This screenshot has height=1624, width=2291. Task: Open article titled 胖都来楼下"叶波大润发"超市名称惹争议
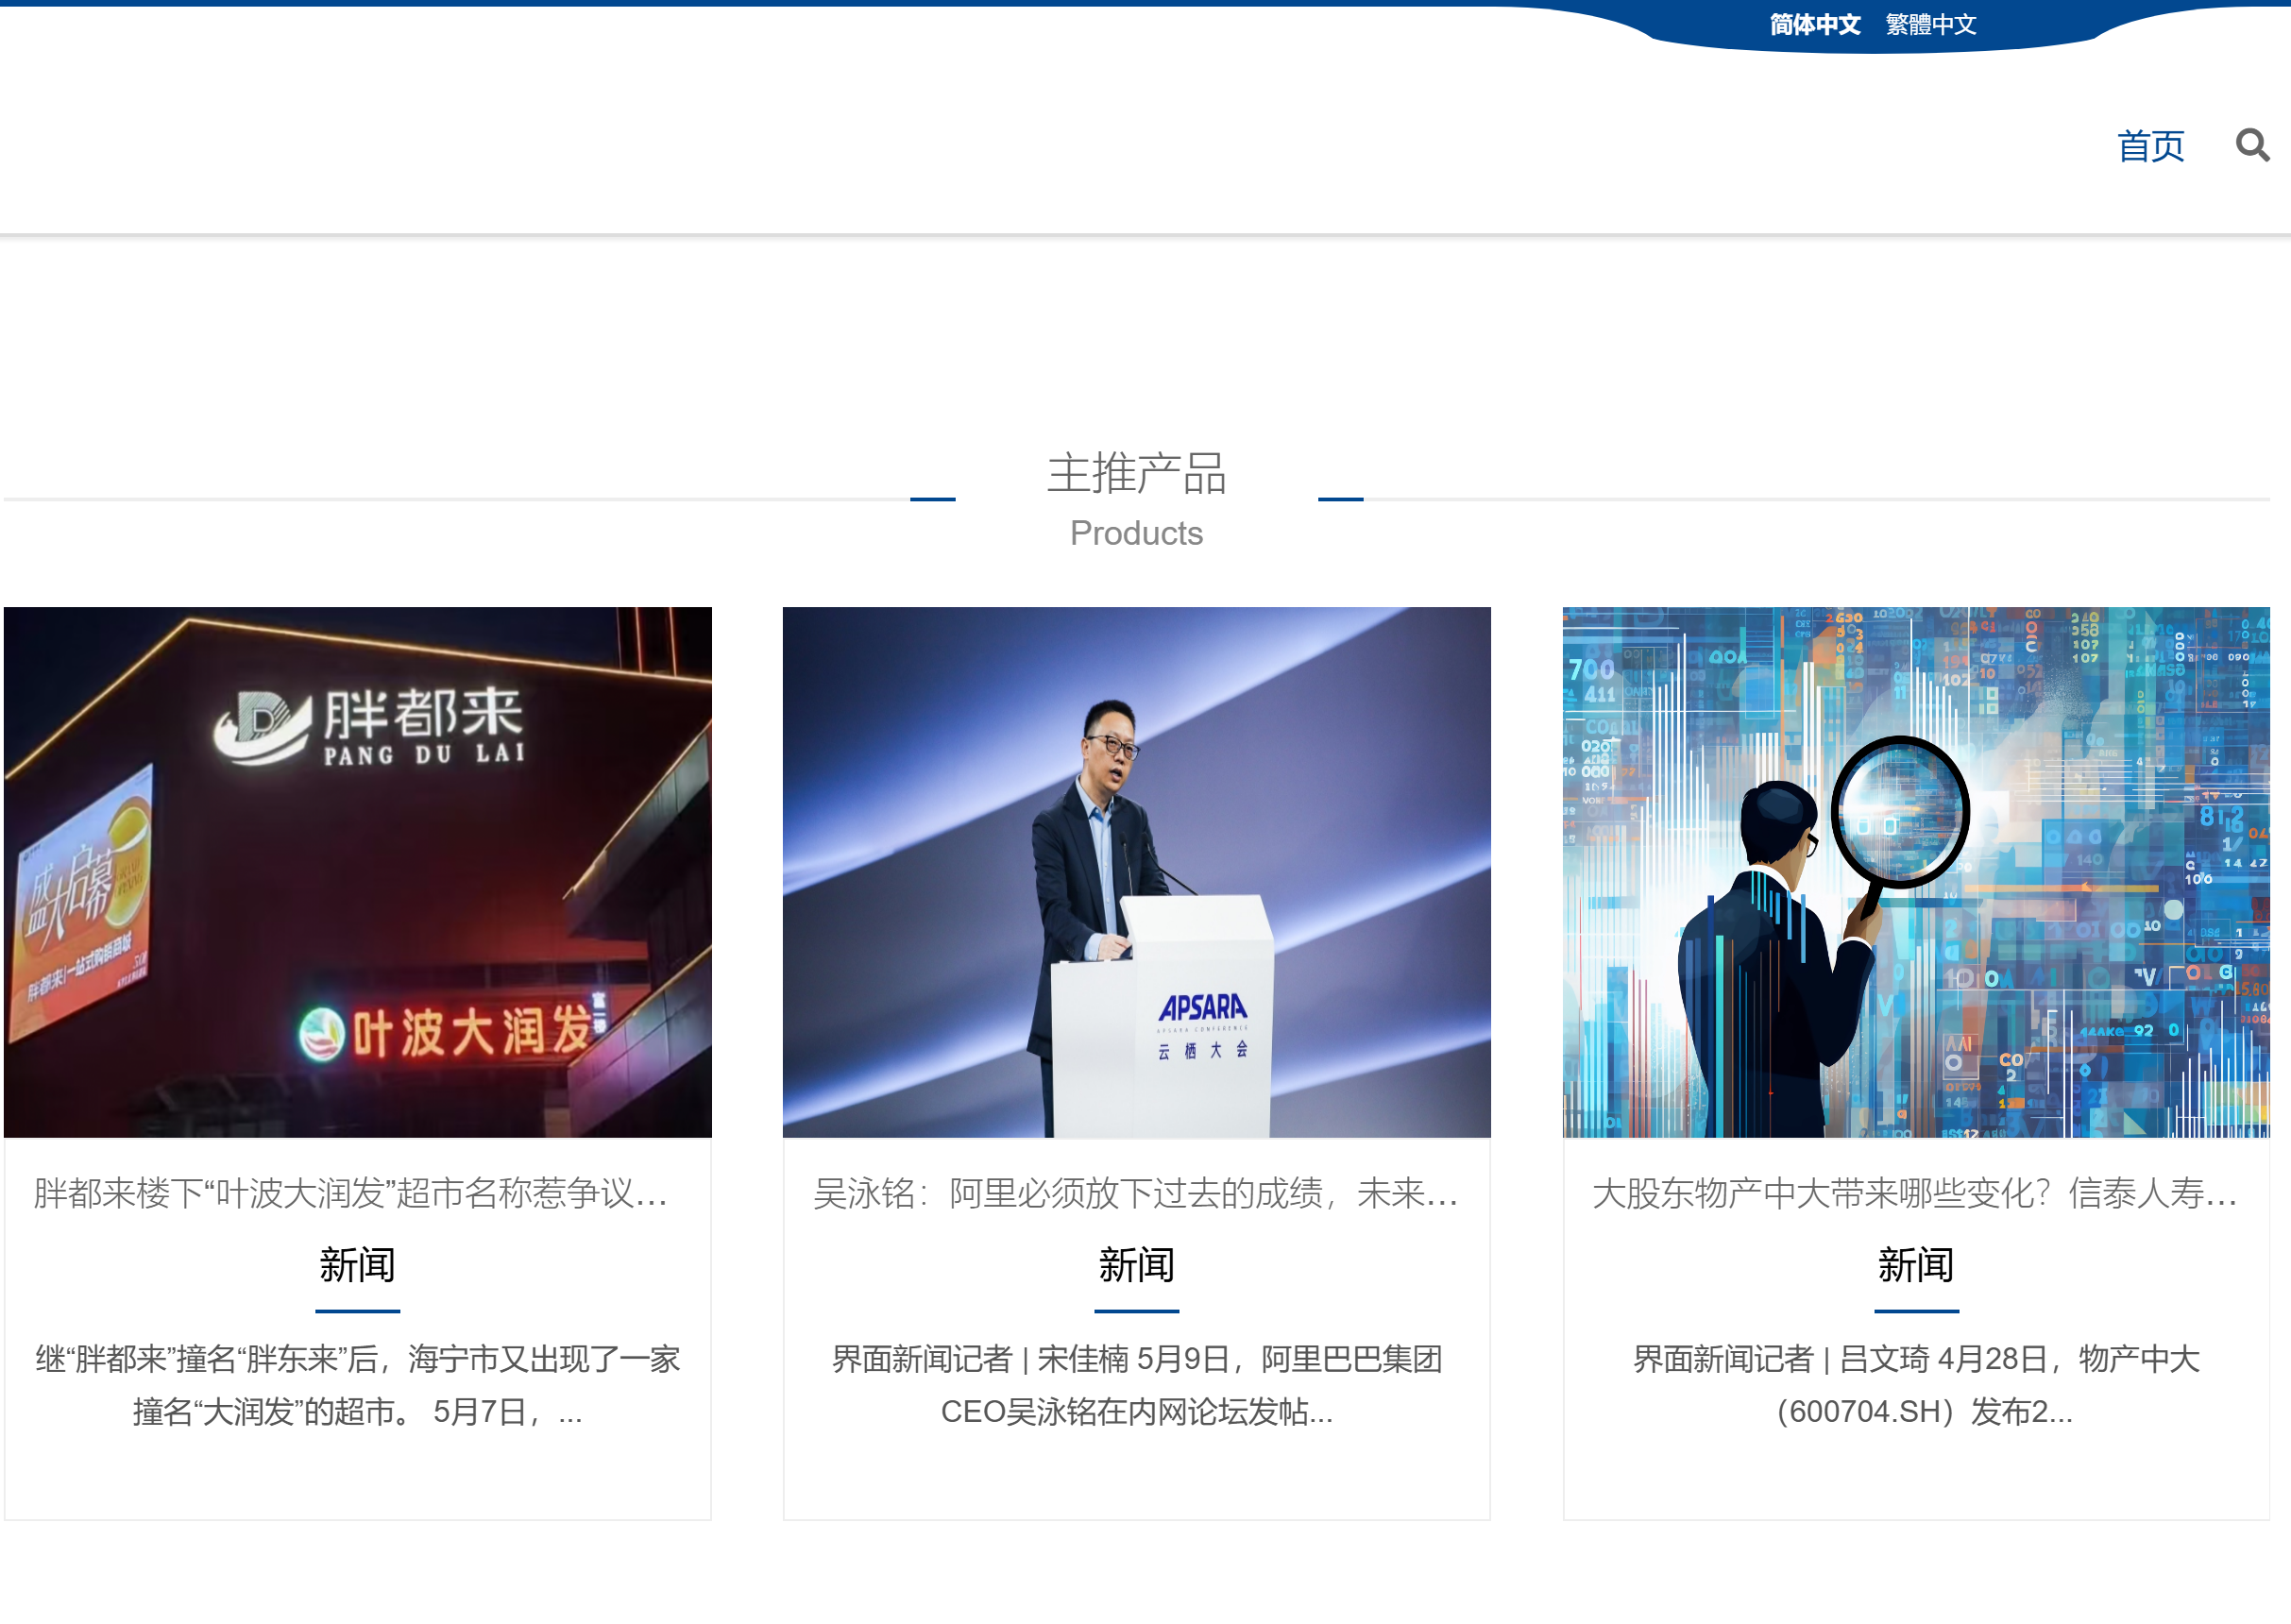(350, 1193)
